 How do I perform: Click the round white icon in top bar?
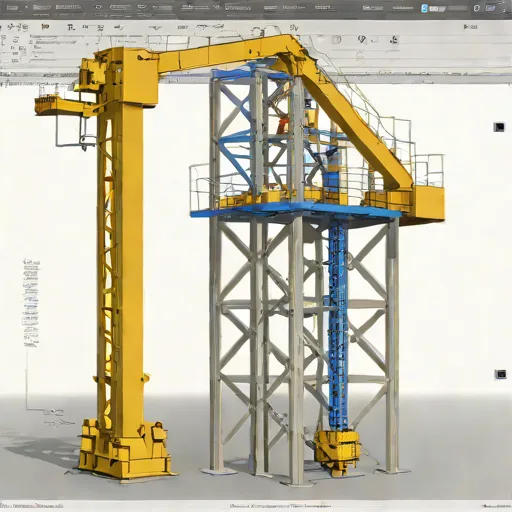(x=477, y=8)
